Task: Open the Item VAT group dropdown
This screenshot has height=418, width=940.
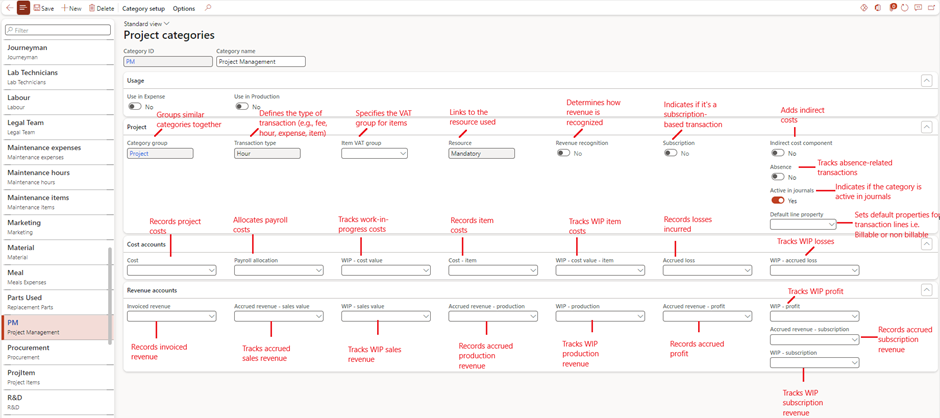Action: [x=403, y=154]
